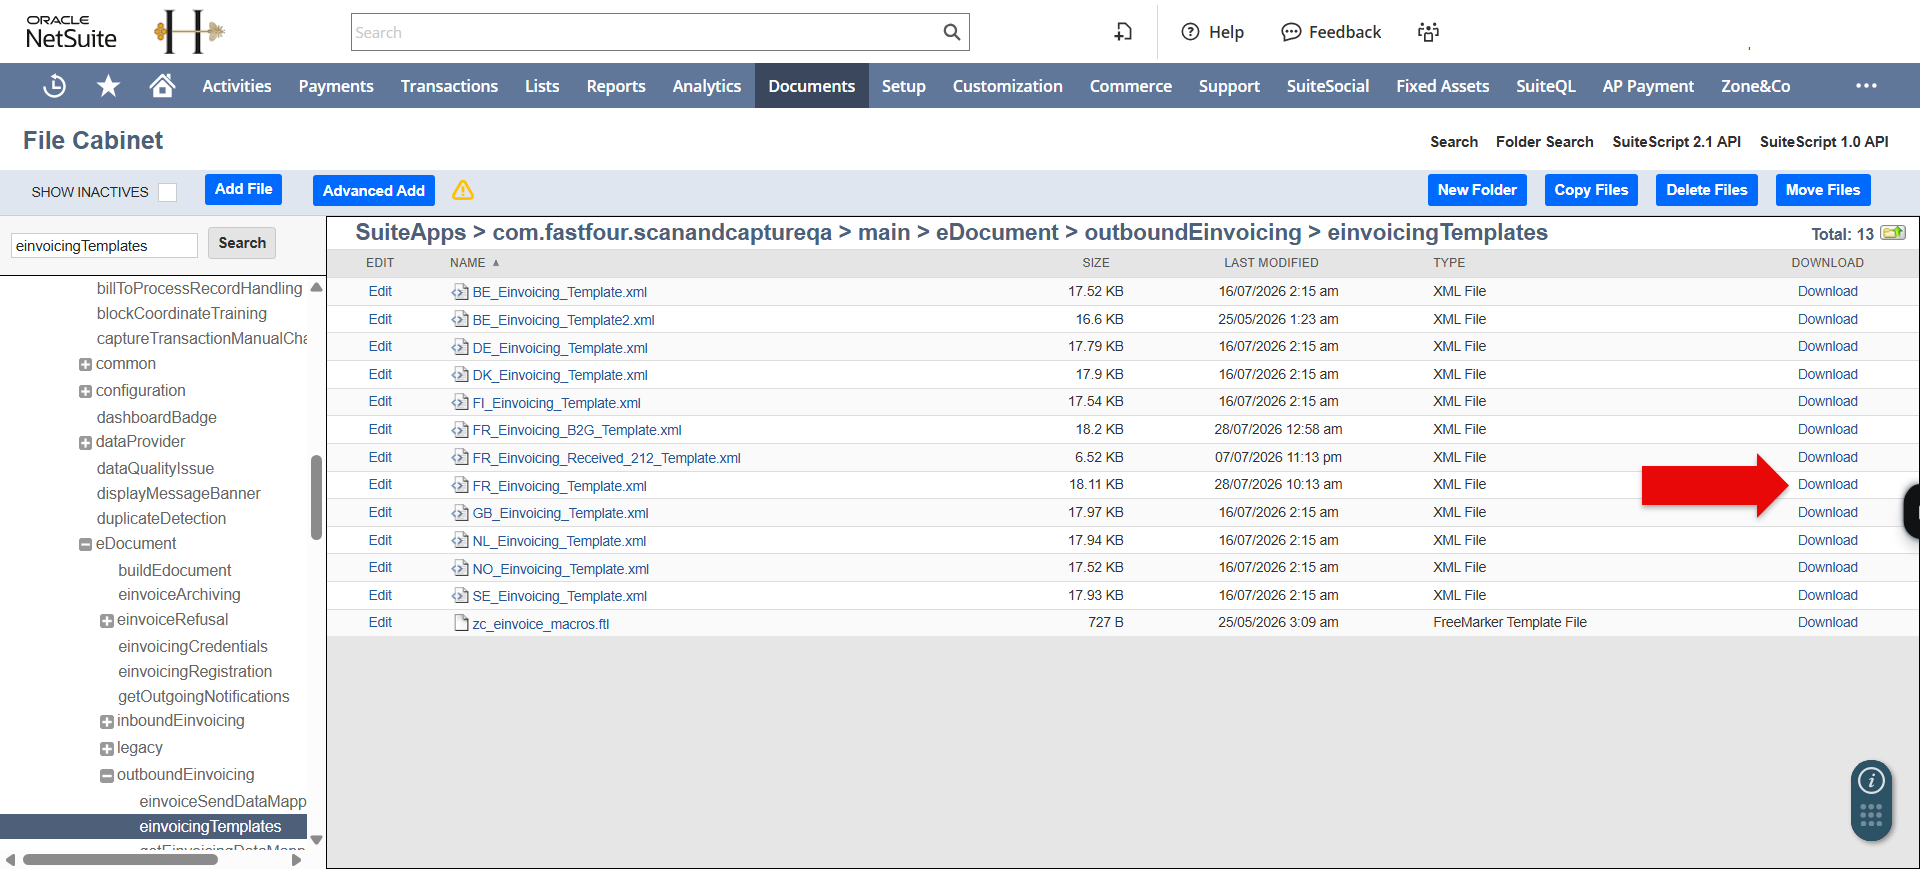Click the company H logo
The image size is (1920, 869).
[x=189, y=32]
